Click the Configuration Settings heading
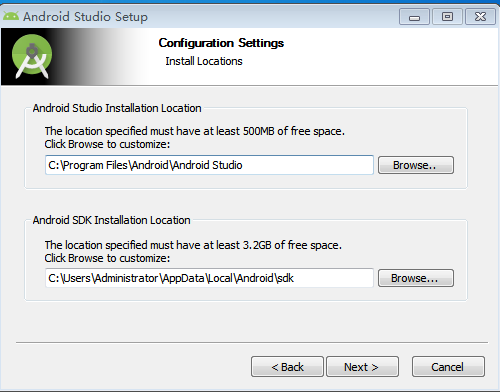500x392 pixels. pos(221,43)
